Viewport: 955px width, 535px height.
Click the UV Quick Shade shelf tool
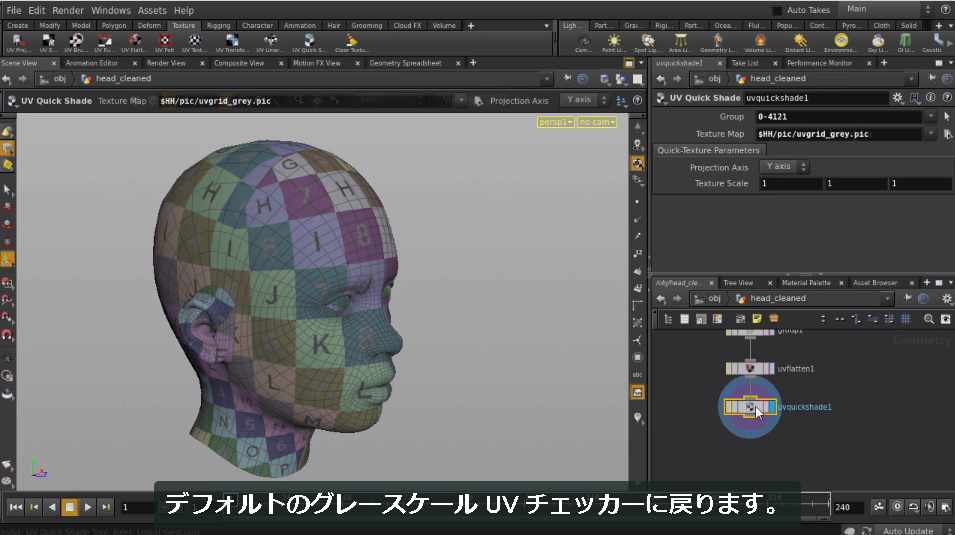coord(309,42)
